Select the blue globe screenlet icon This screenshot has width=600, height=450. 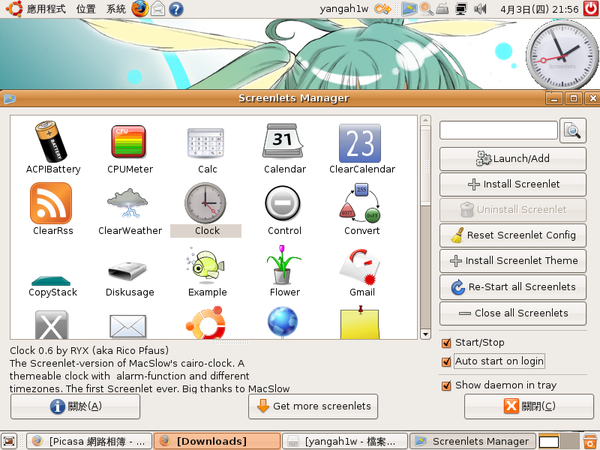coord(283,323)
